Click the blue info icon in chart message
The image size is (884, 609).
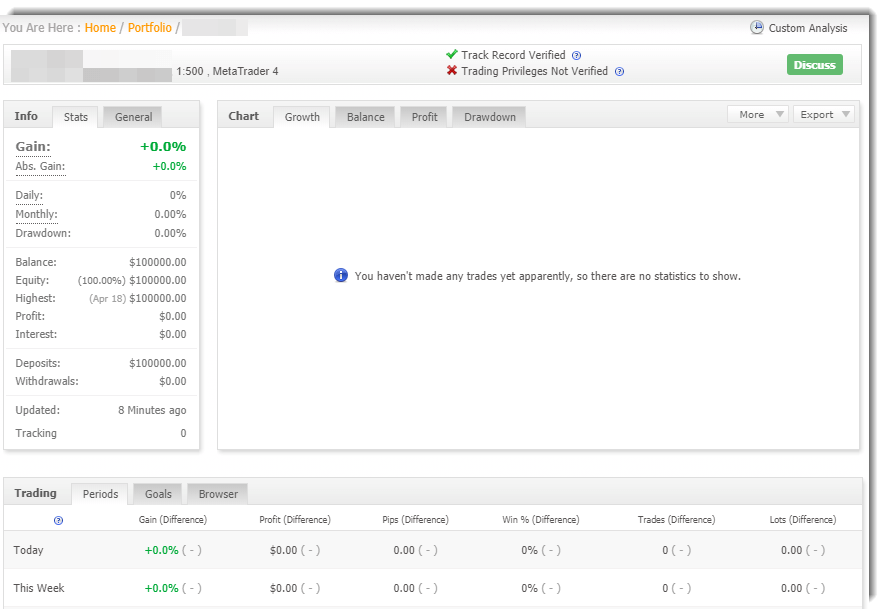coord(341,275)
